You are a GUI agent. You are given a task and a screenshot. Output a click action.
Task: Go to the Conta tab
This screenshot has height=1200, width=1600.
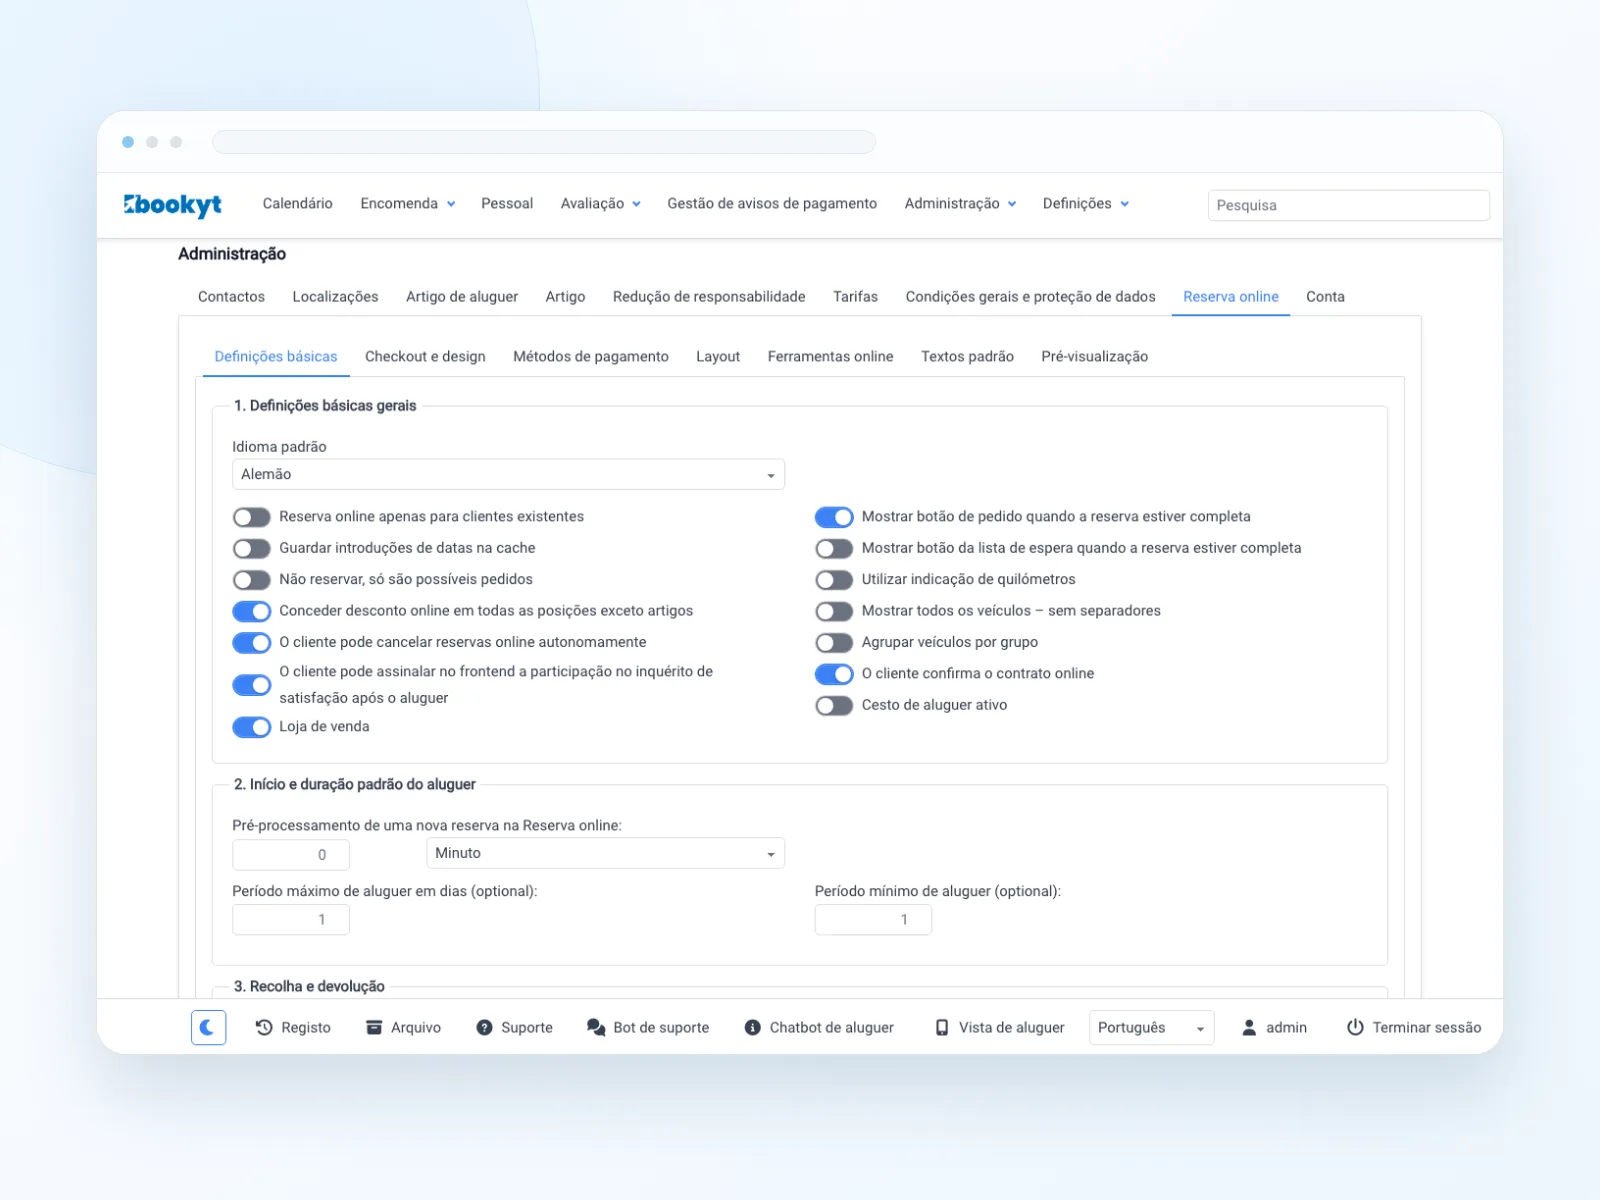[x=1325, y=296]
